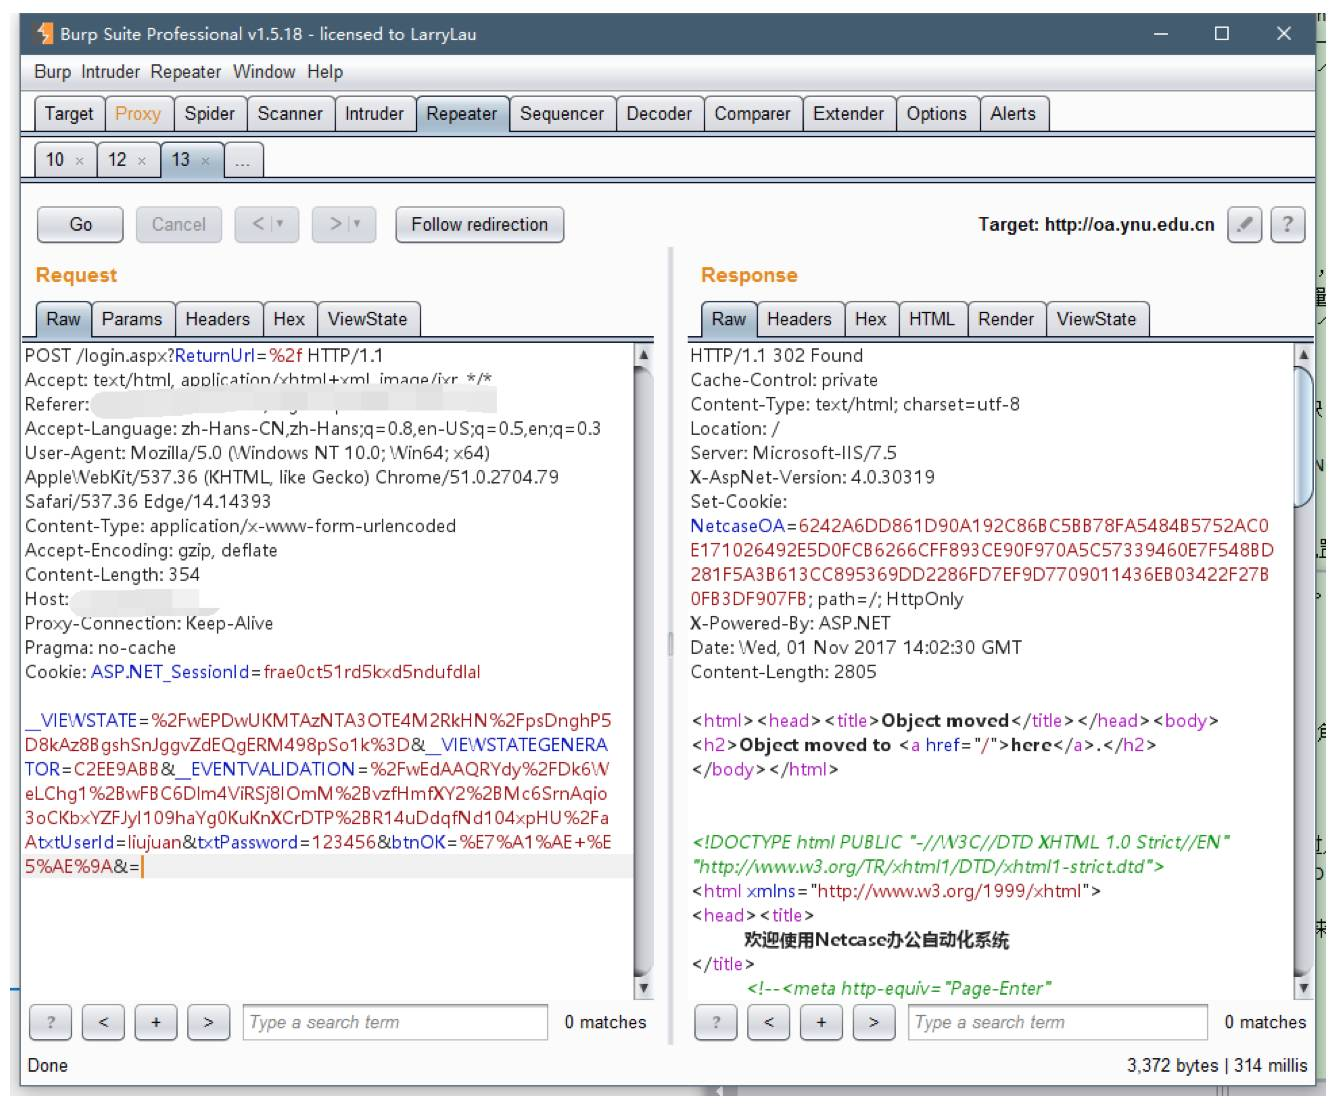Viewport: 1340px width, 1106px height.
Task: Click the response search term field
Action: (1060, 1022)
